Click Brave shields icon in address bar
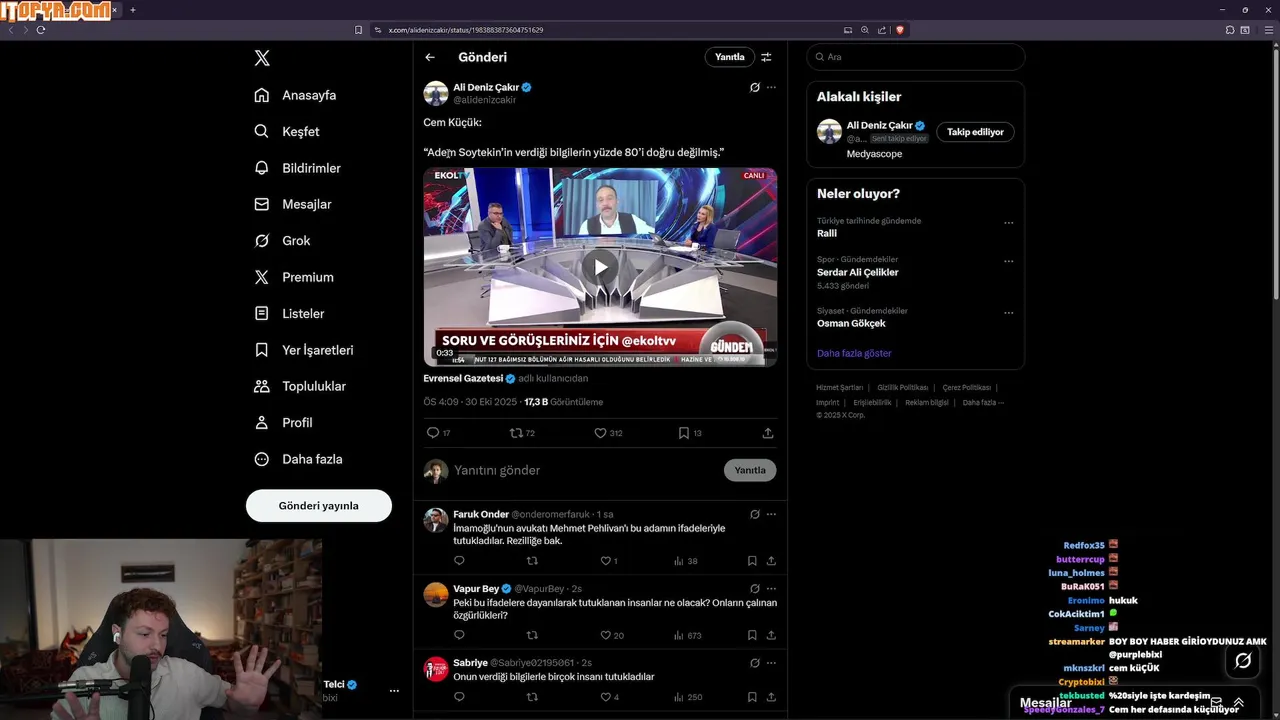The width and height of the screenshot is (1280, 720). click(900, 30)
